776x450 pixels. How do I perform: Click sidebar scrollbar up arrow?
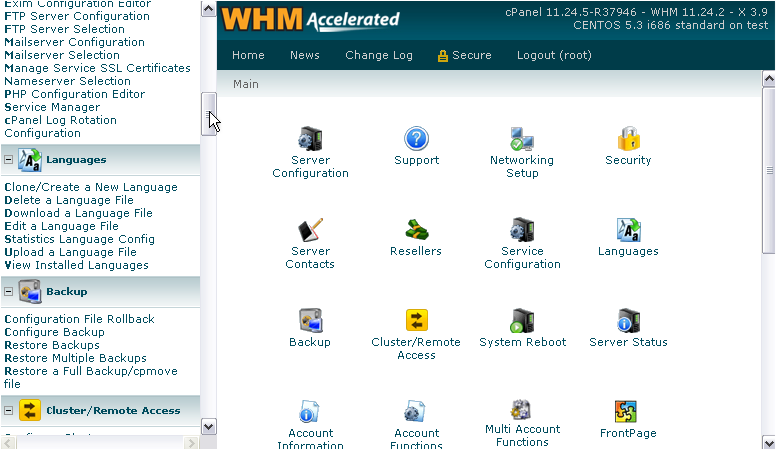pos(209,9)
